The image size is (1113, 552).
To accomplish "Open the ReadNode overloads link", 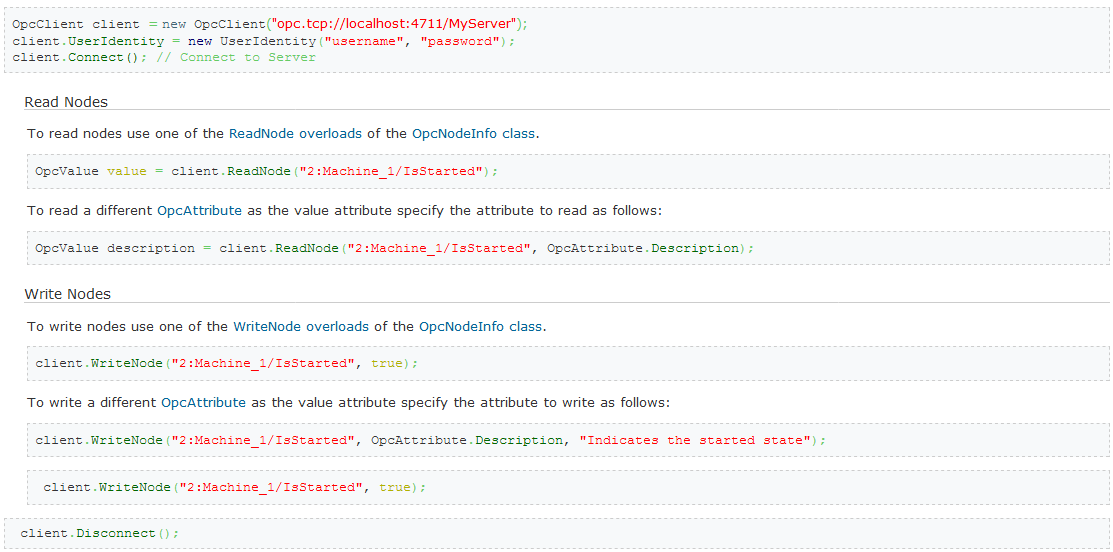I will [x=295, y=133].
